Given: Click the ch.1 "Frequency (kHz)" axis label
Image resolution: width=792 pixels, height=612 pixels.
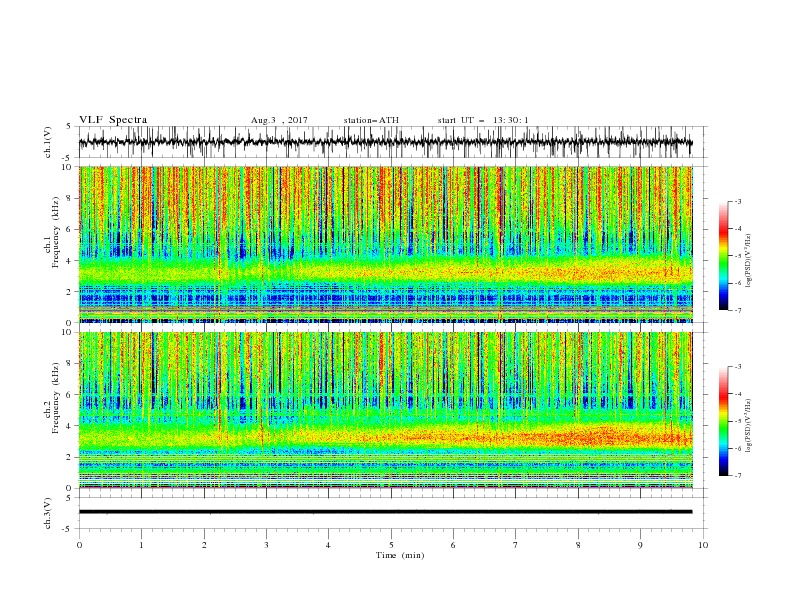Looking at the screenshot, I should click(56, 233).
